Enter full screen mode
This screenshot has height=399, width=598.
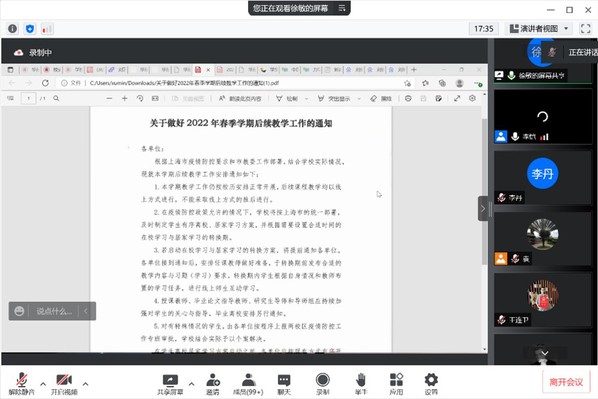click(x=585, y=29)
